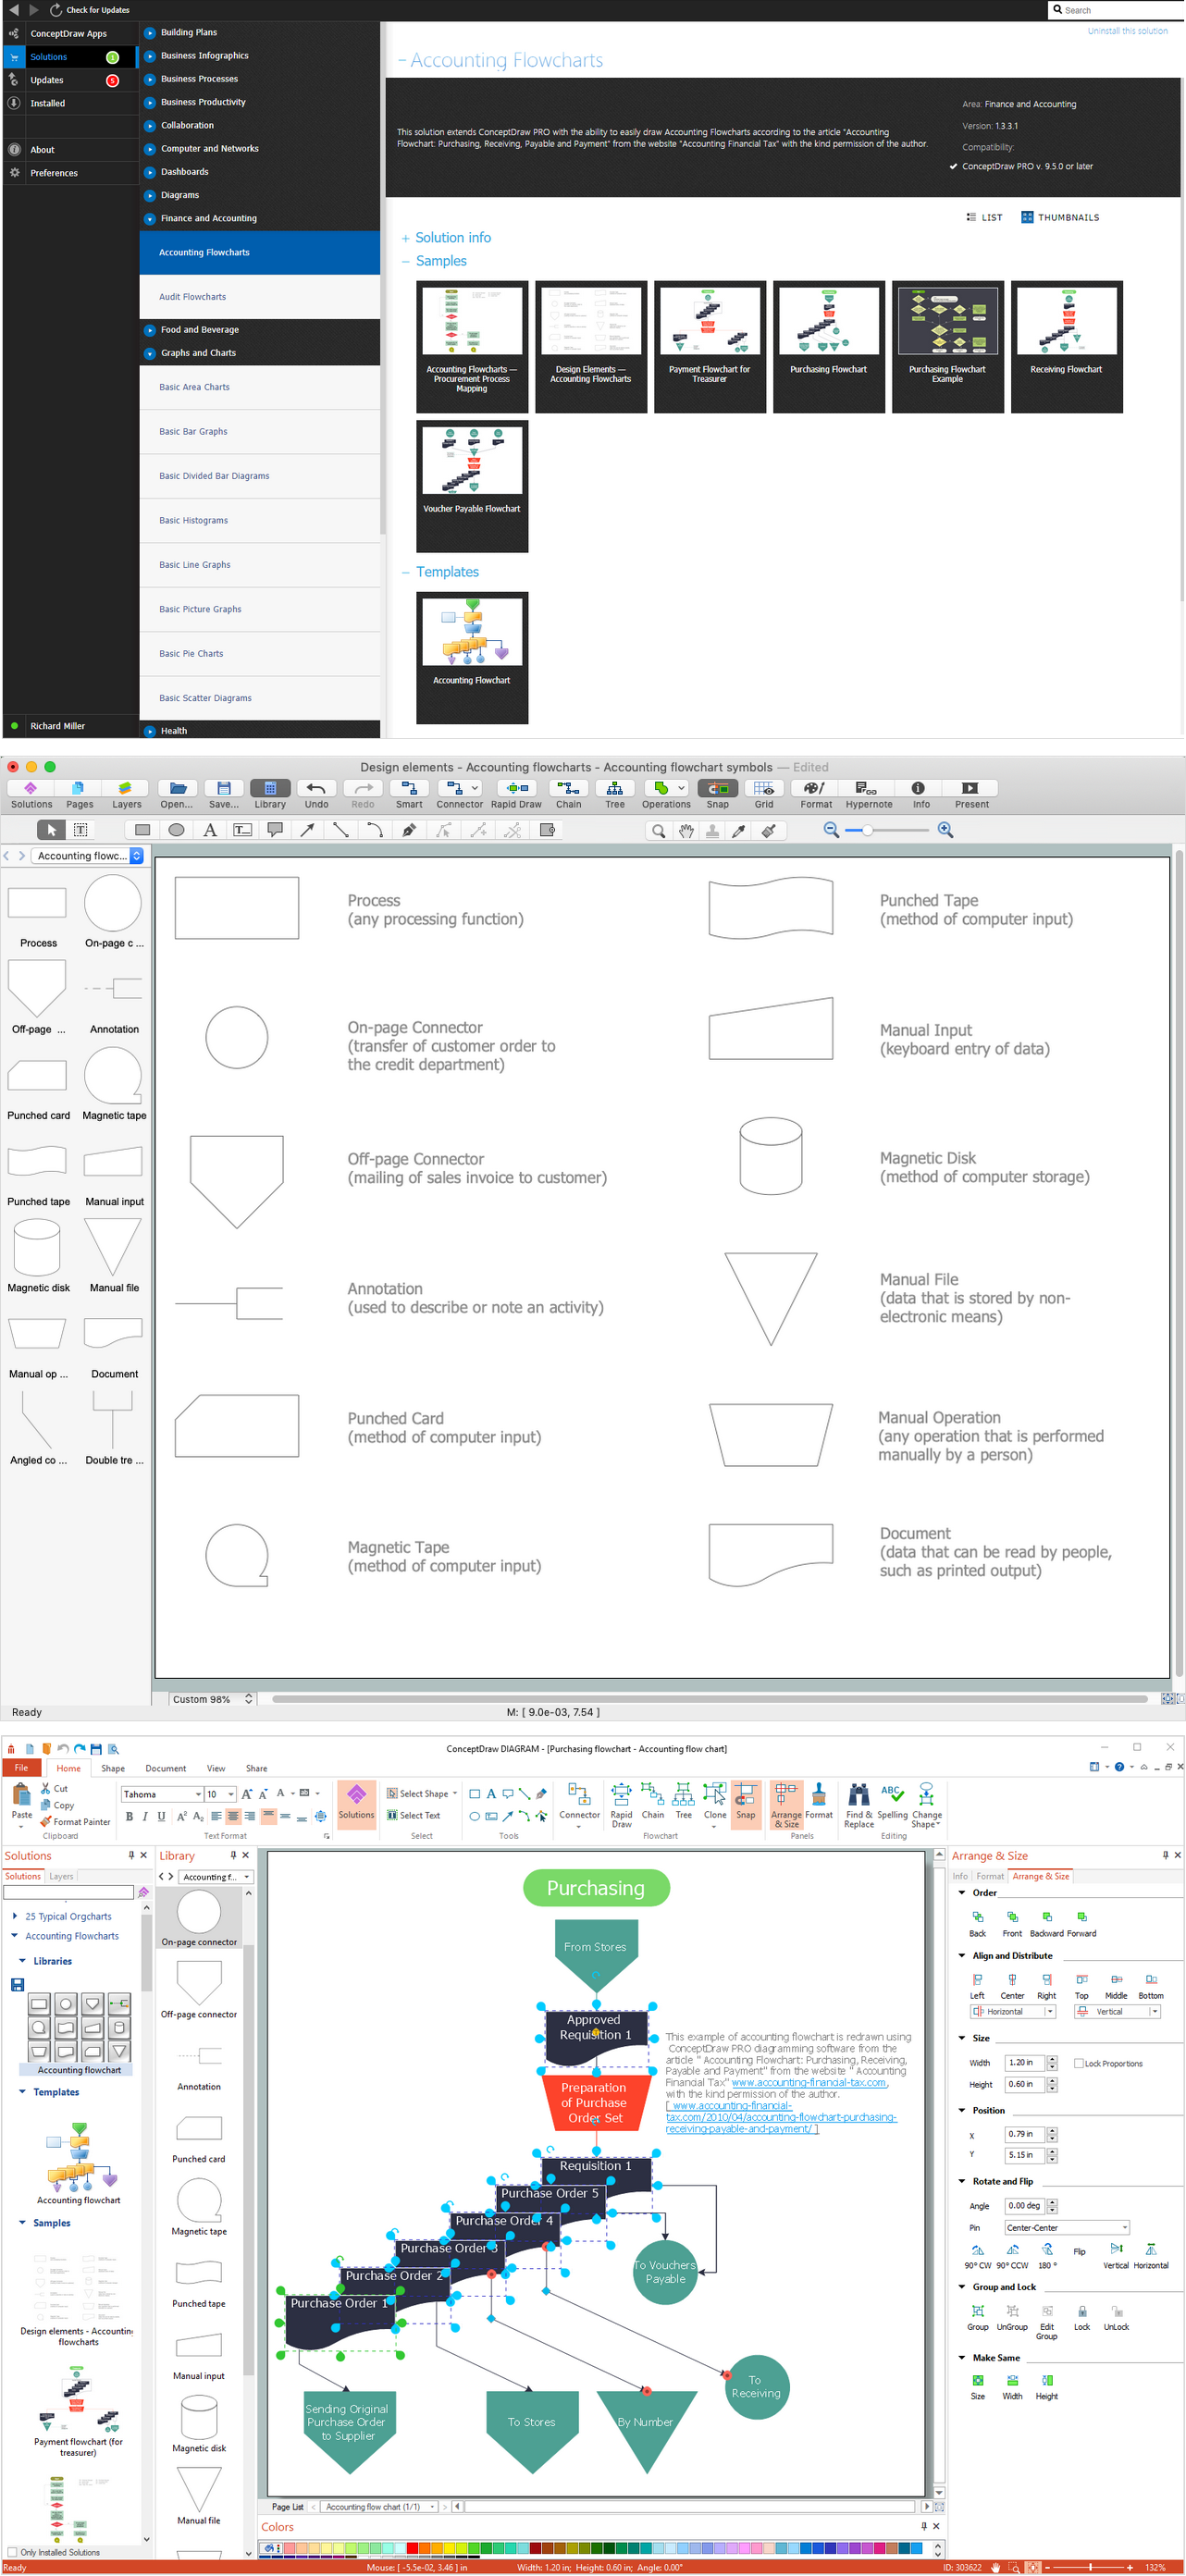Toggle Italic text formatting
The width and height of the screenshot is (1186, 2576).
tap(145, 1816)
